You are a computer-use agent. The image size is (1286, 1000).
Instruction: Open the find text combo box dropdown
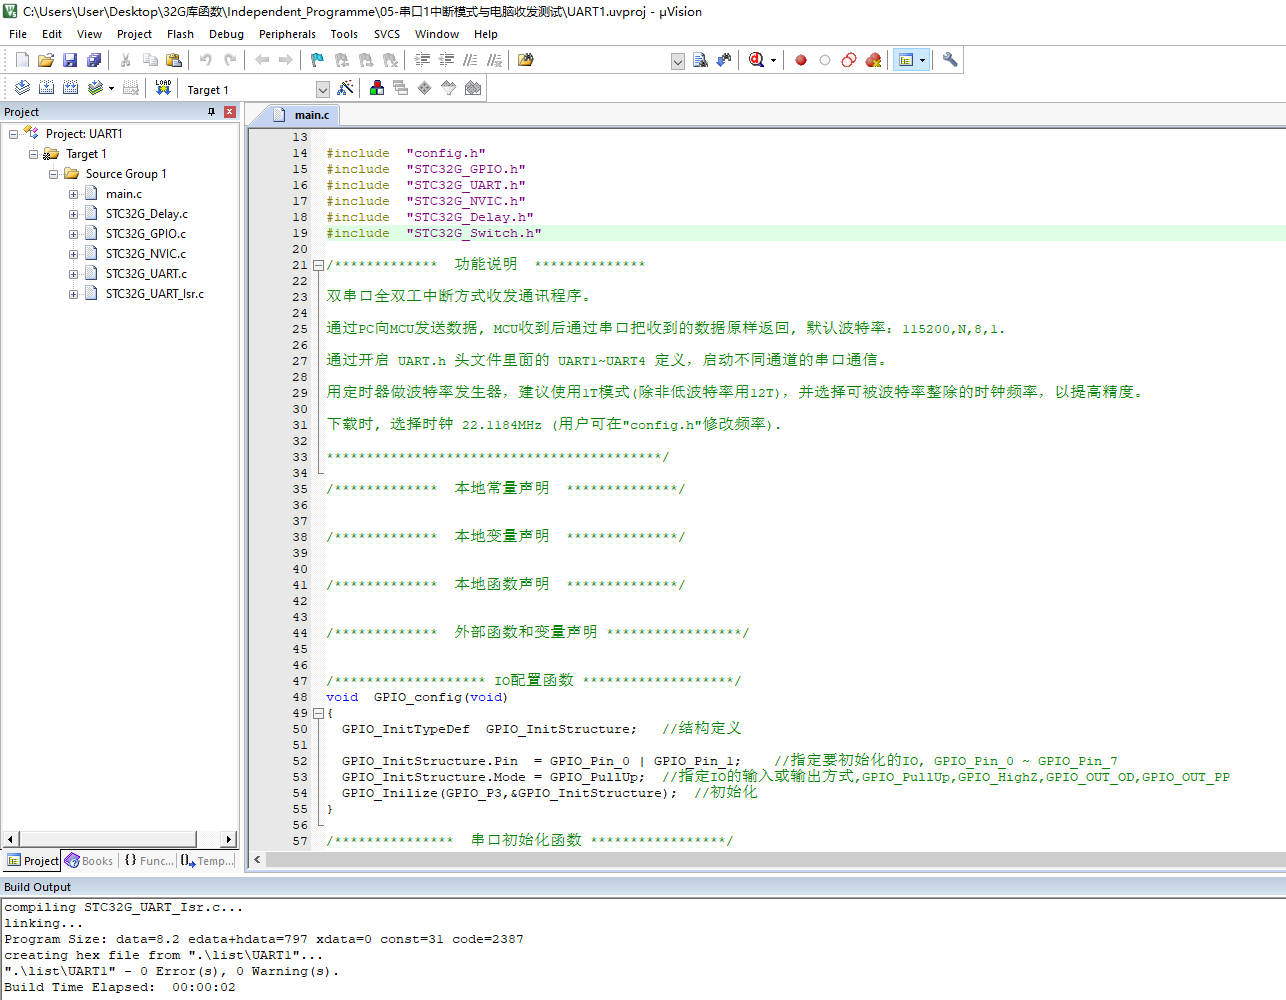[x=677, y=61]
